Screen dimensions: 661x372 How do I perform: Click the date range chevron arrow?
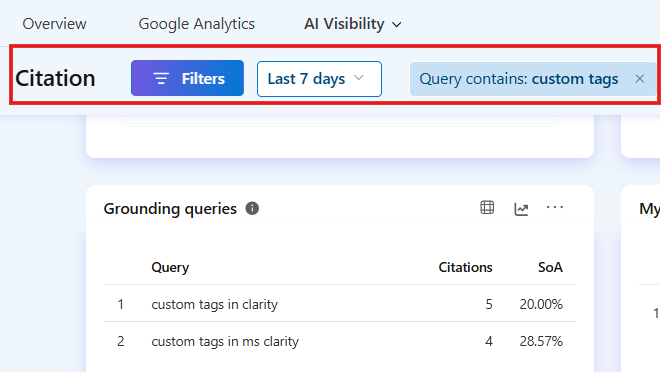359,78
